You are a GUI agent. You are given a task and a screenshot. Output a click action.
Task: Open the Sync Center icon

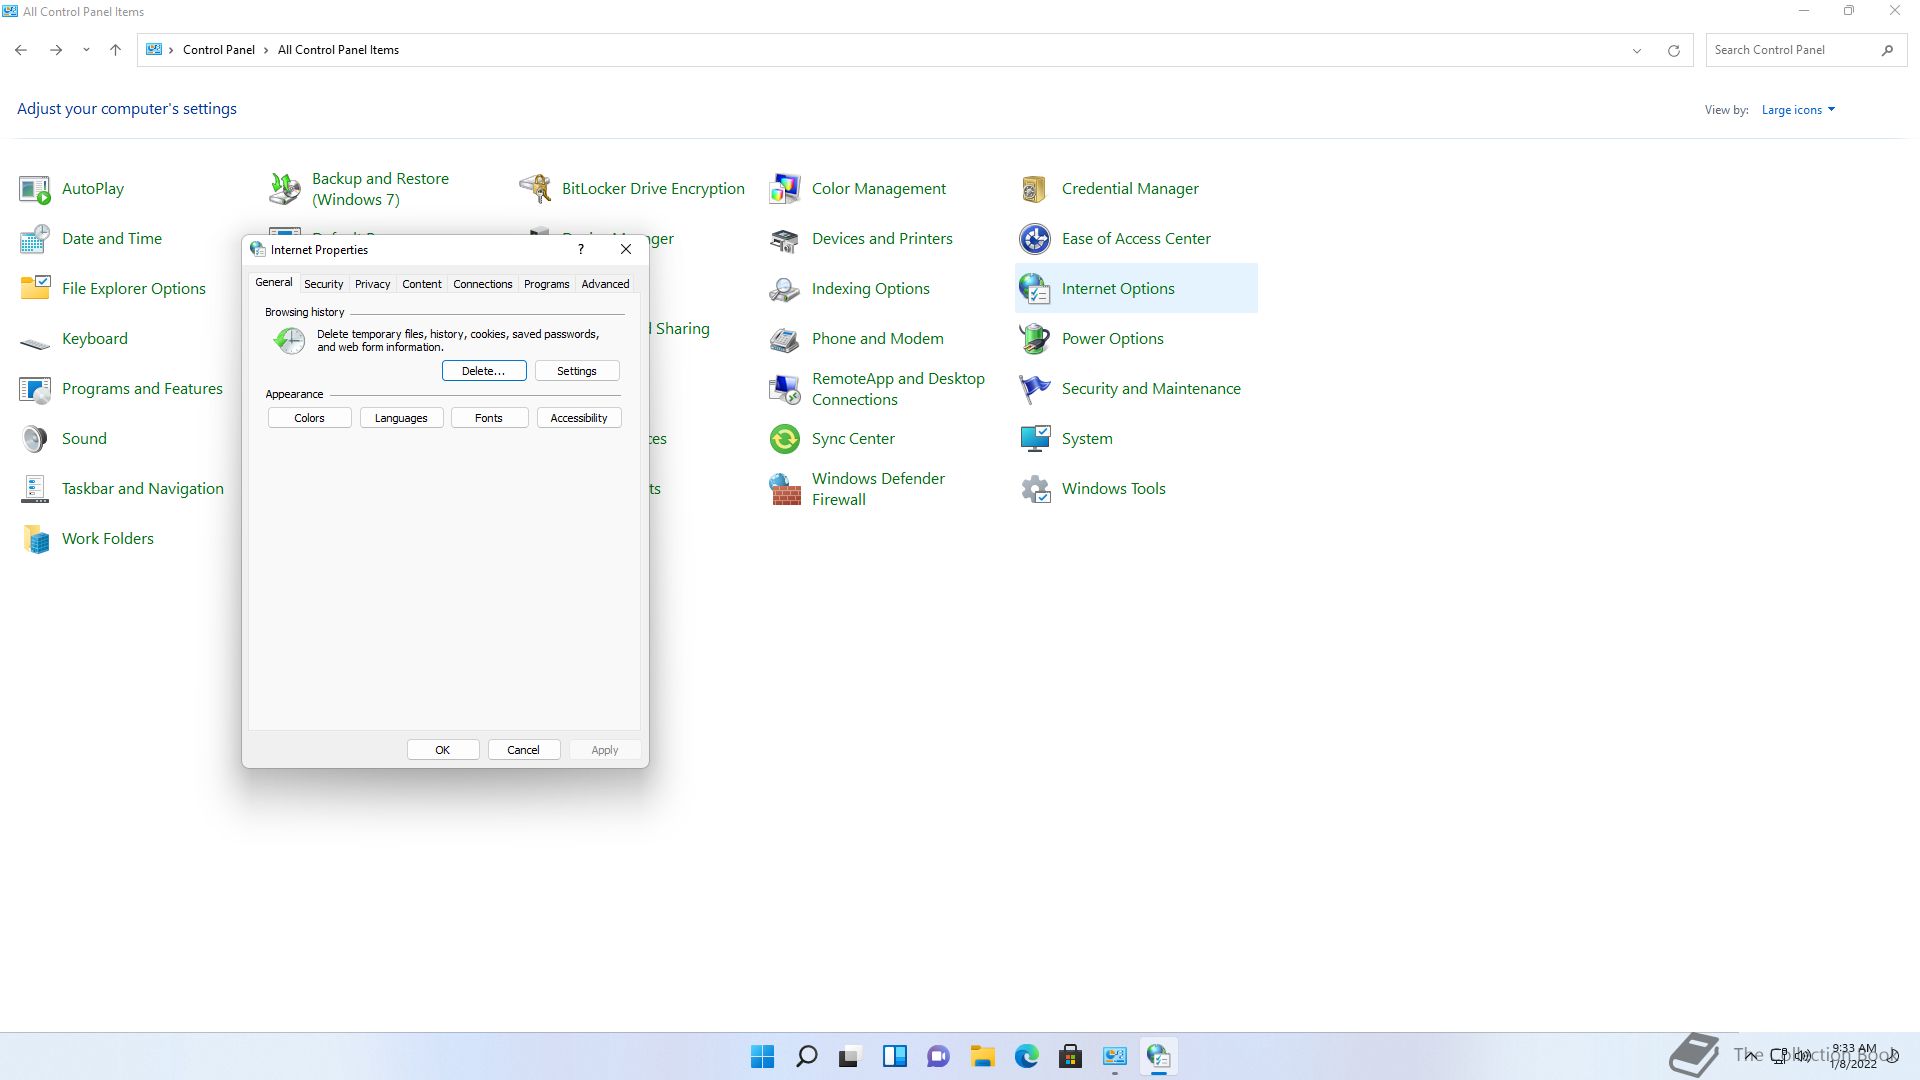(x=785, y=439)
